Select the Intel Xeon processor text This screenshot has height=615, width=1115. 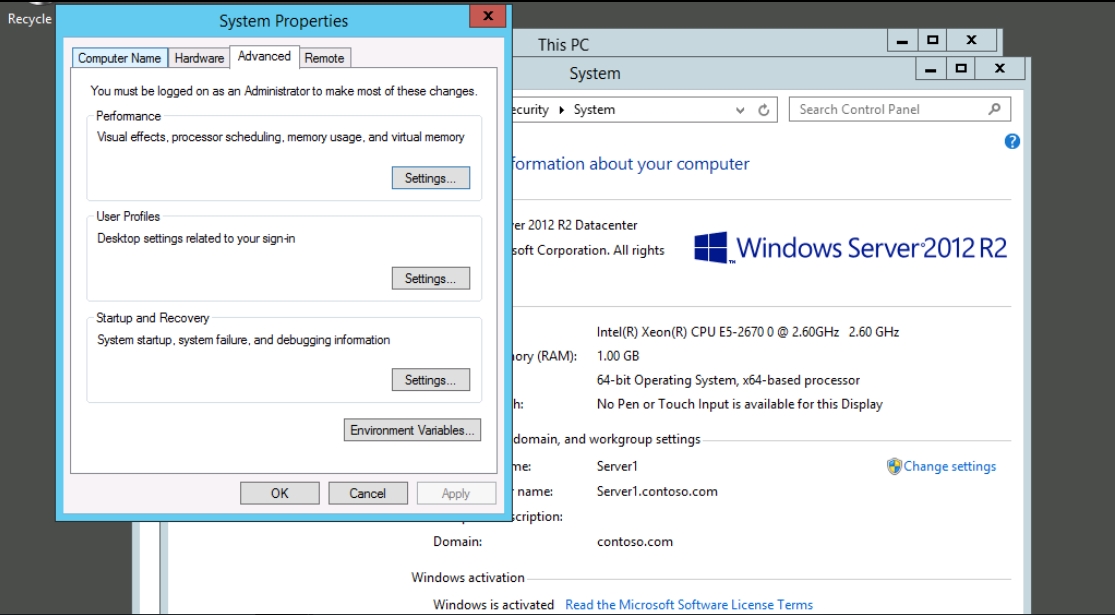(x=748, y=332)
